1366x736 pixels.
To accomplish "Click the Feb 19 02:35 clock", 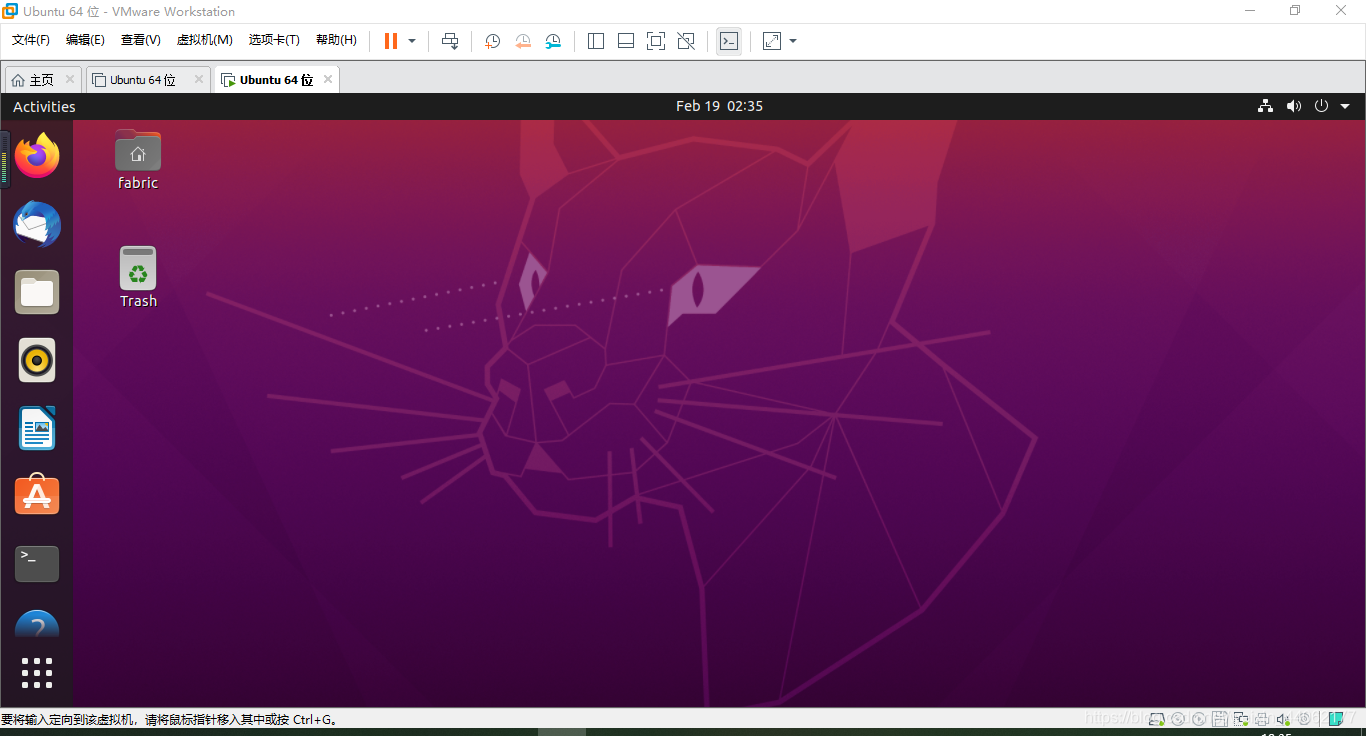I will point(719,106).
